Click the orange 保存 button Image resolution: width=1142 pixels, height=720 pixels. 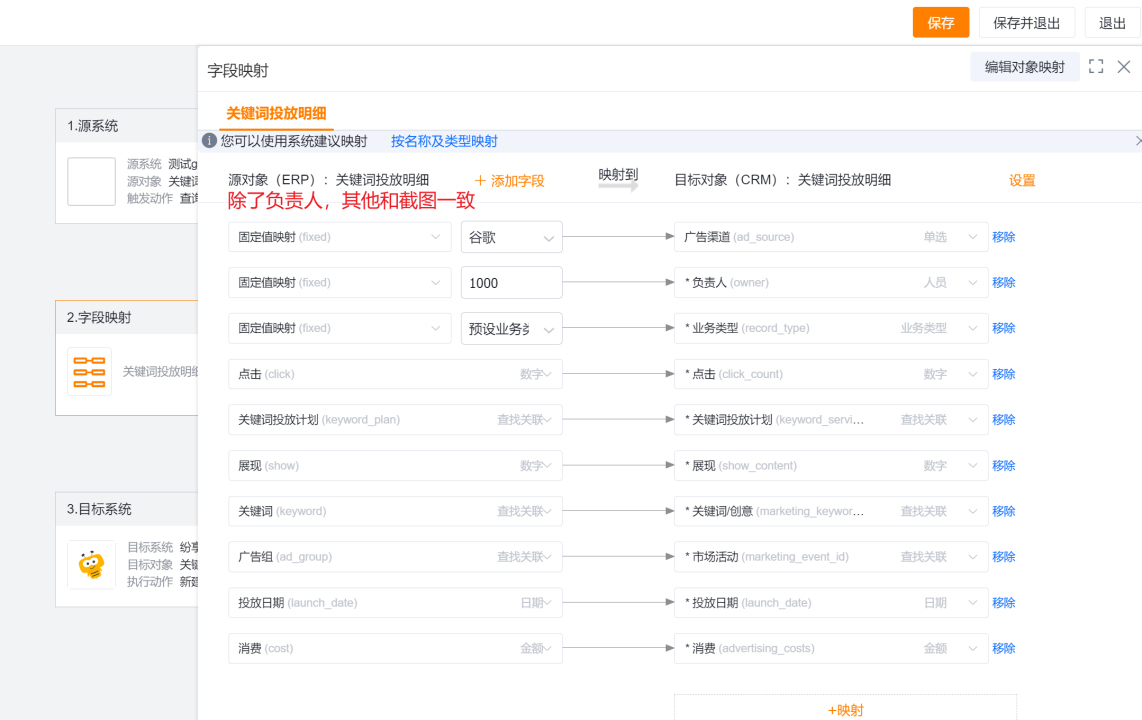[x=940, y=23]
